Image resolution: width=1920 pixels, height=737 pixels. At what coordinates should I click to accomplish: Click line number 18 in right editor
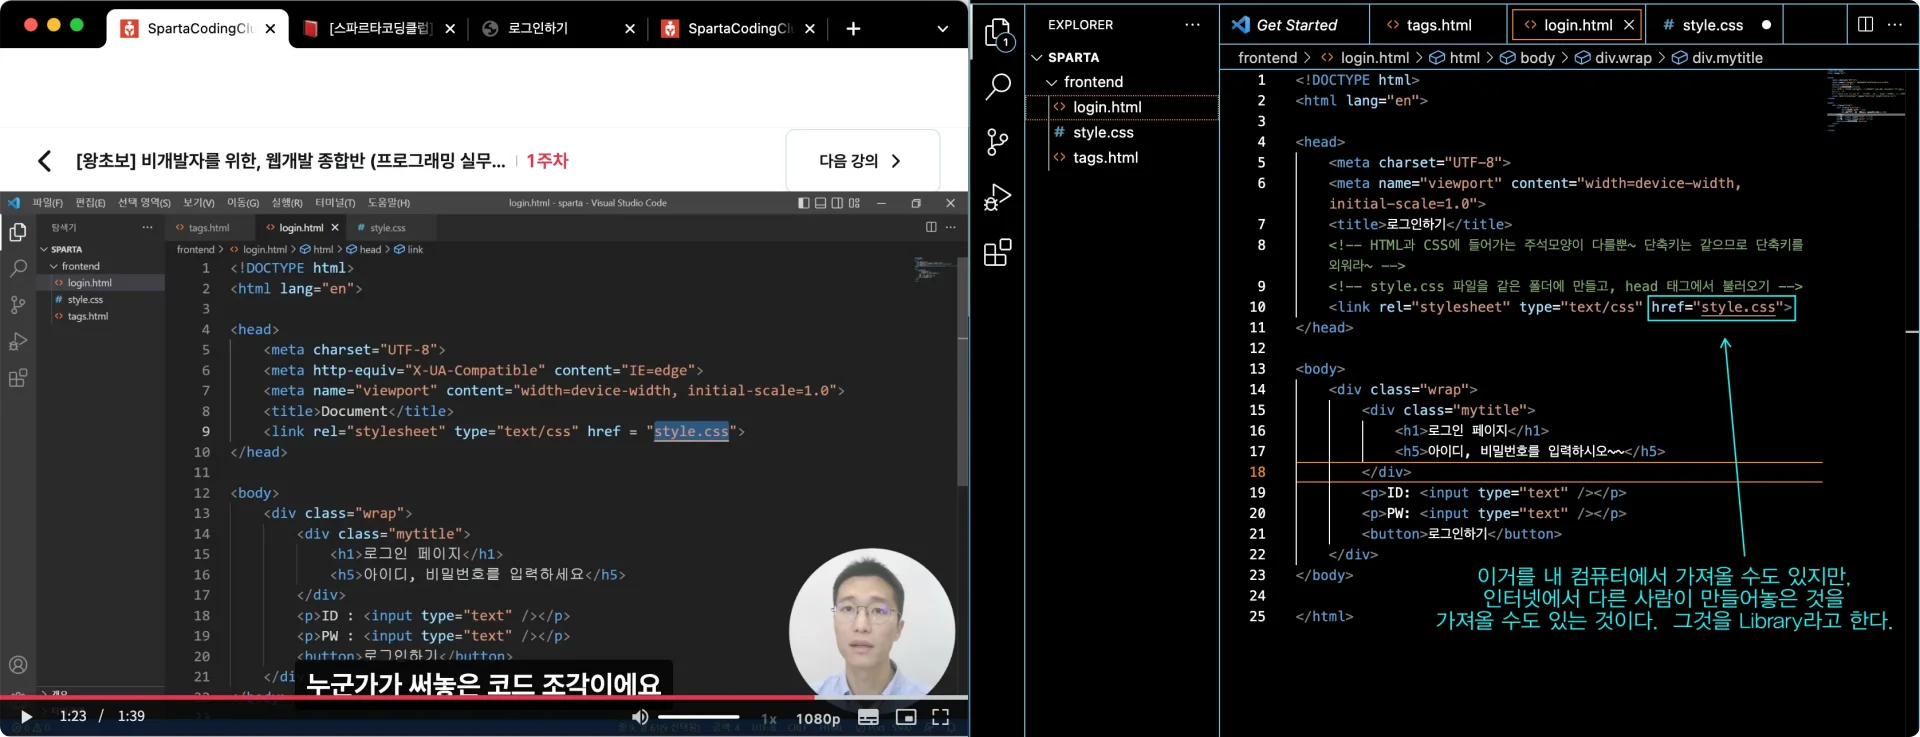(x=1257, y=472)
